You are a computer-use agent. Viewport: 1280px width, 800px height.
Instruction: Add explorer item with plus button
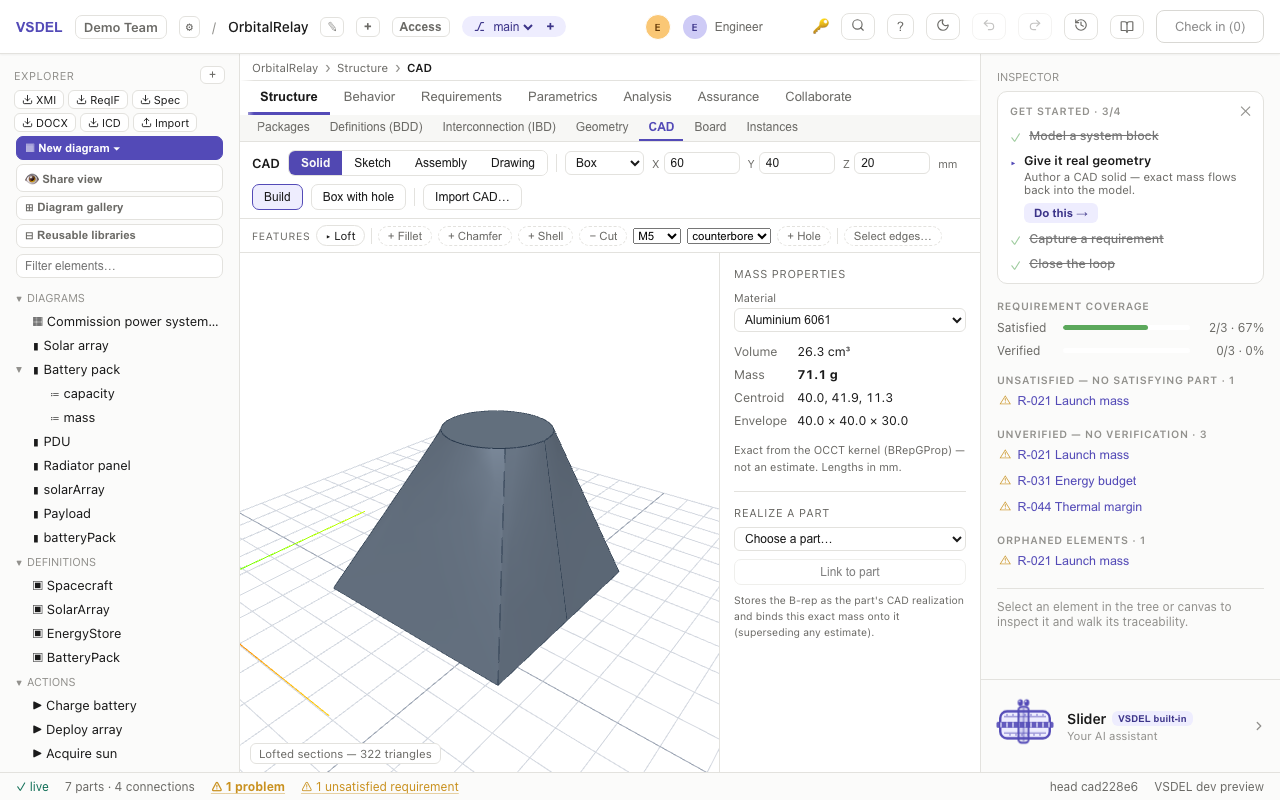212,75
